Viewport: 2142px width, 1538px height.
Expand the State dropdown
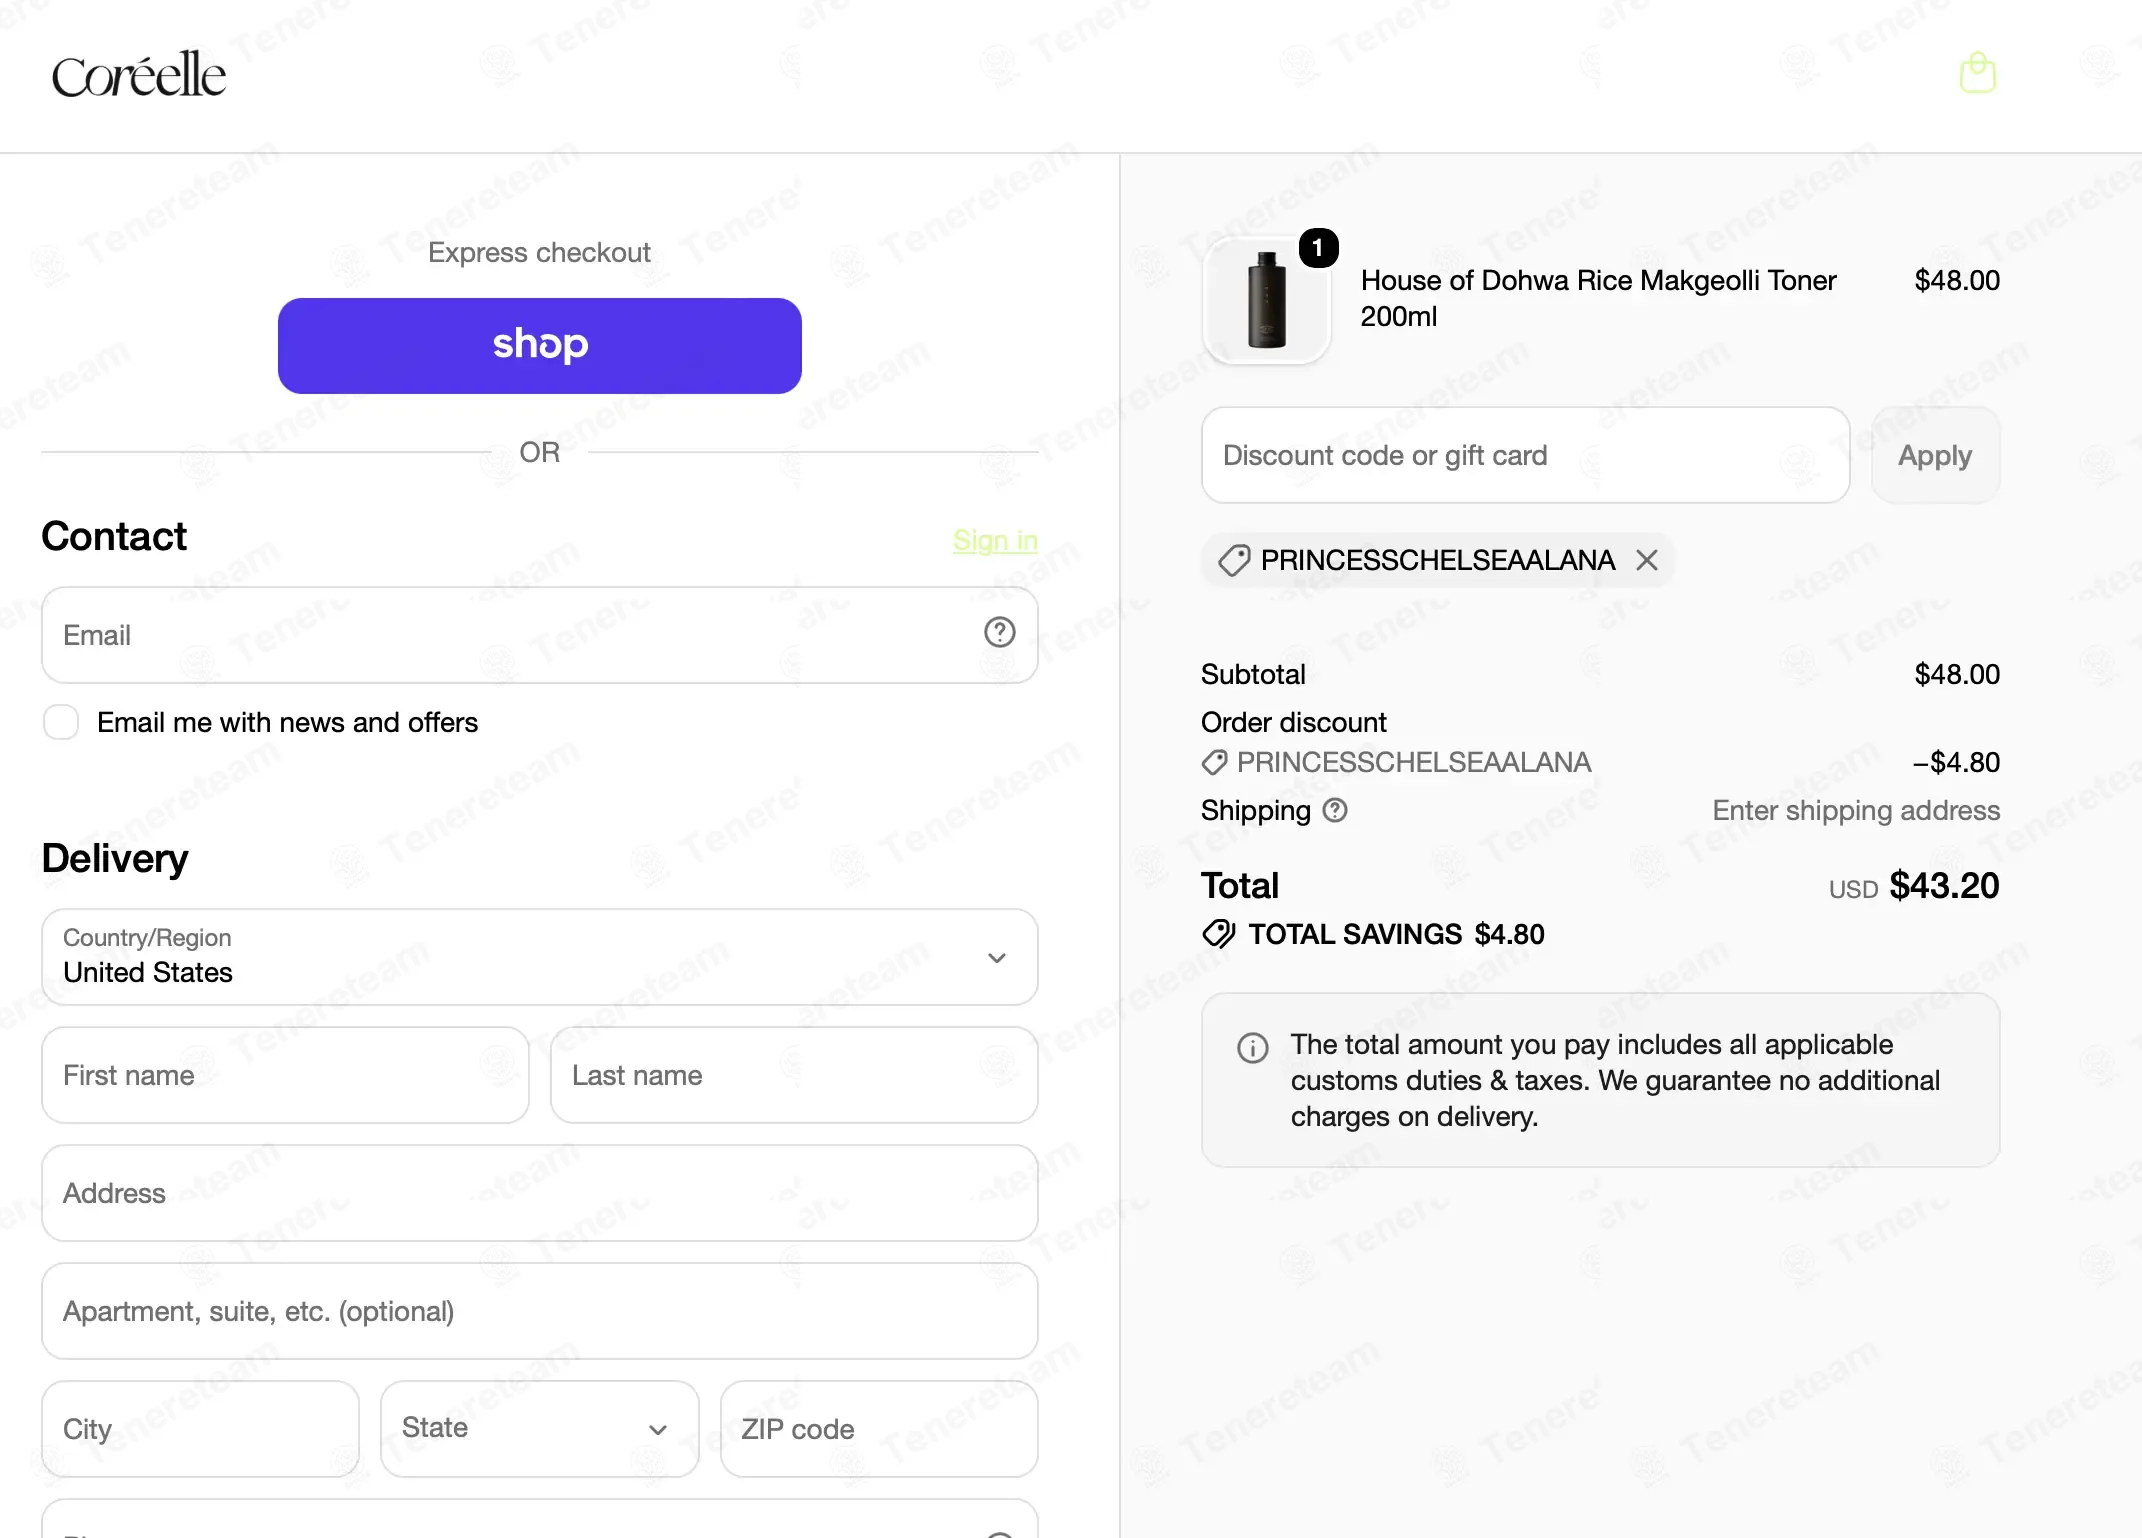(x=540, y=1428)
